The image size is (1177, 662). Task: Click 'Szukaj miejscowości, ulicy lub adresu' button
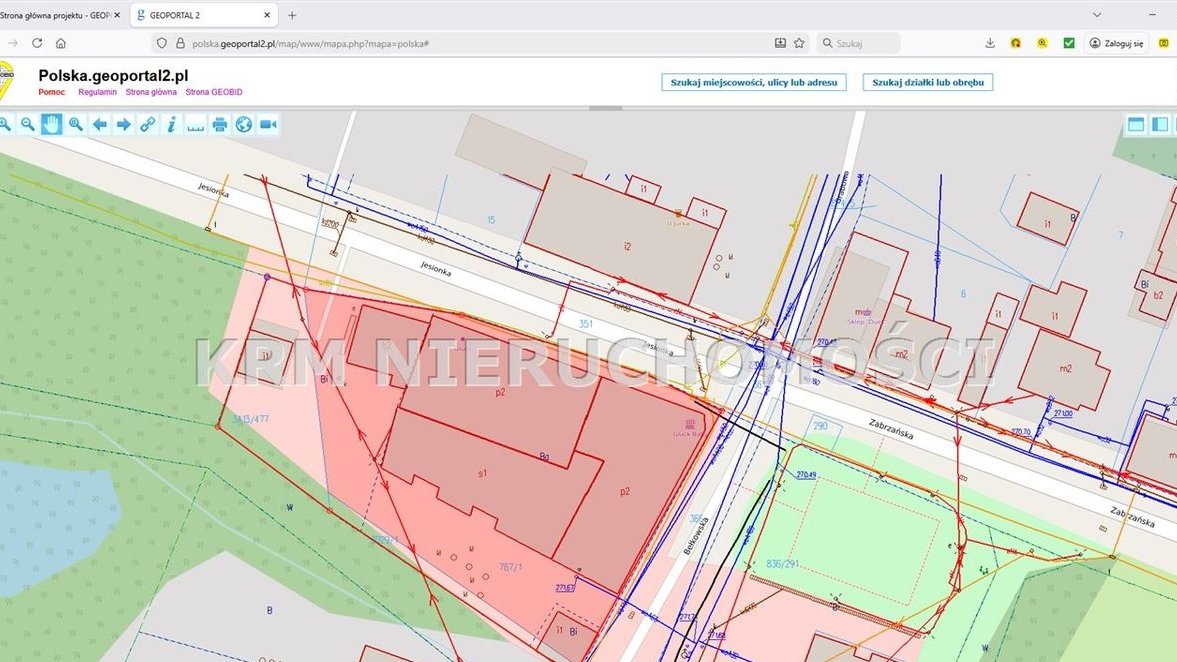tap(754, 82)
